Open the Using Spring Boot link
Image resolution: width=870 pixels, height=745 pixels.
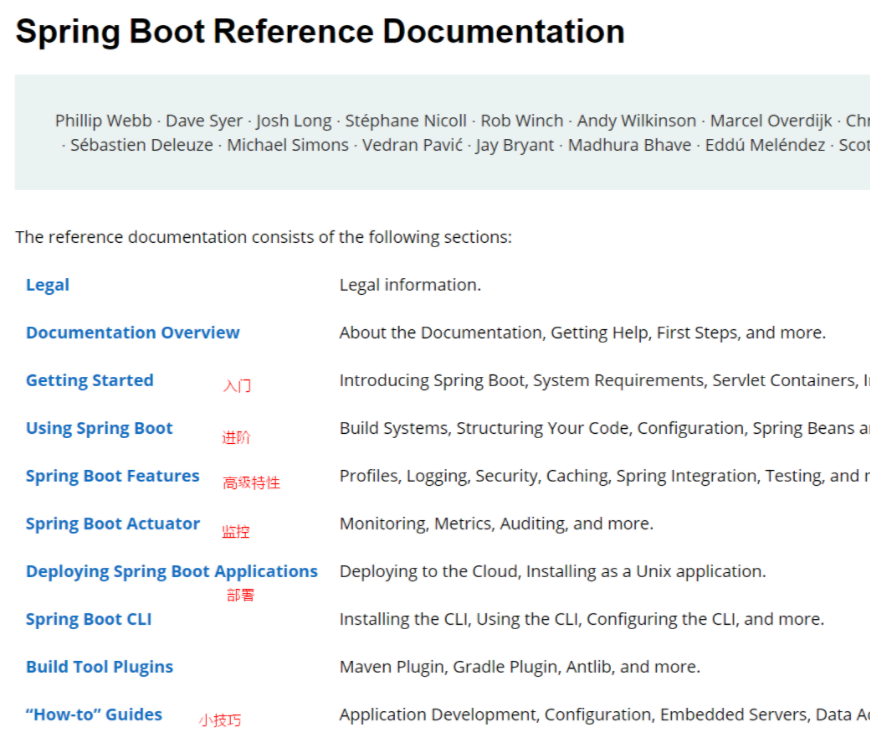(99, 428)
